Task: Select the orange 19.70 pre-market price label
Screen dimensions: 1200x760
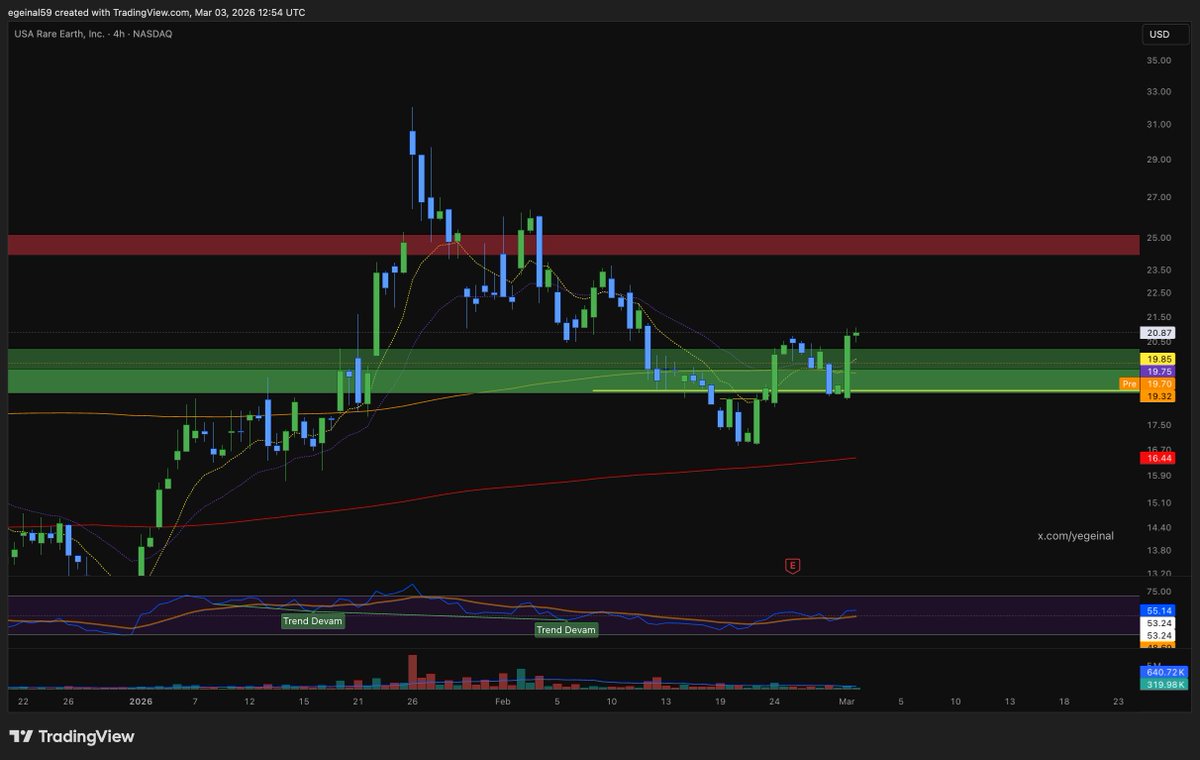Action: 1160,383
